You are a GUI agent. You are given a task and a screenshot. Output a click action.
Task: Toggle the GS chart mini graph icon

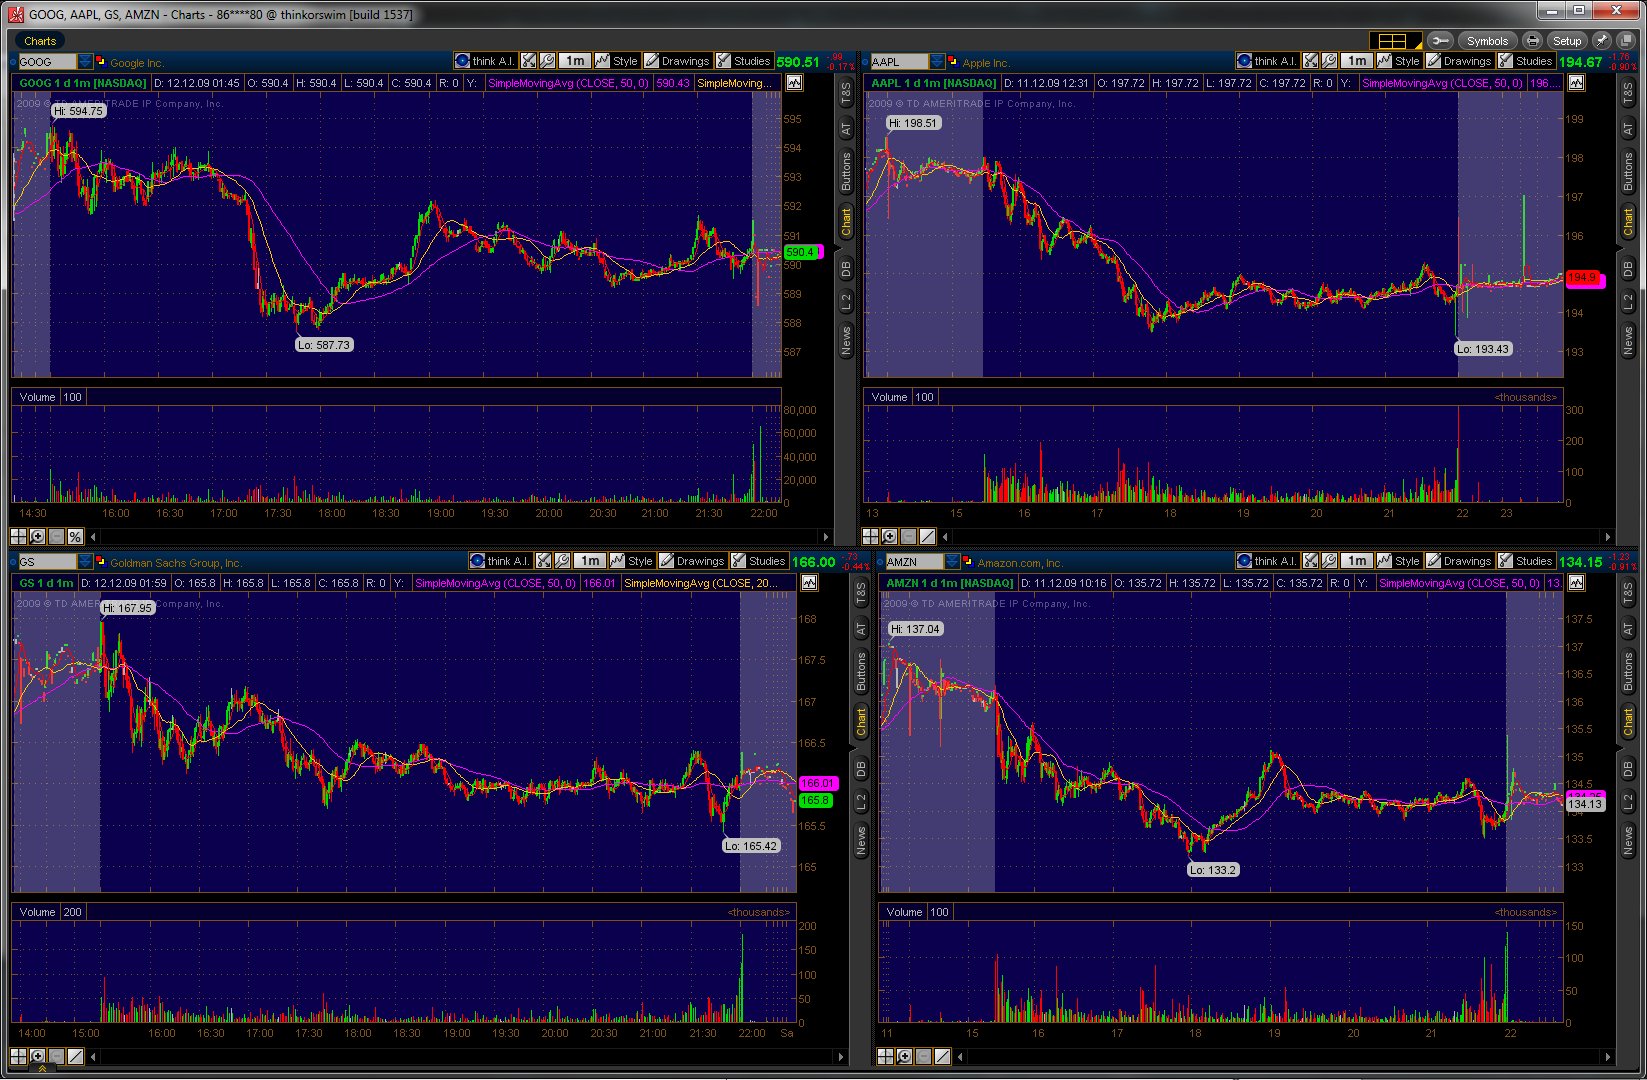809,583
